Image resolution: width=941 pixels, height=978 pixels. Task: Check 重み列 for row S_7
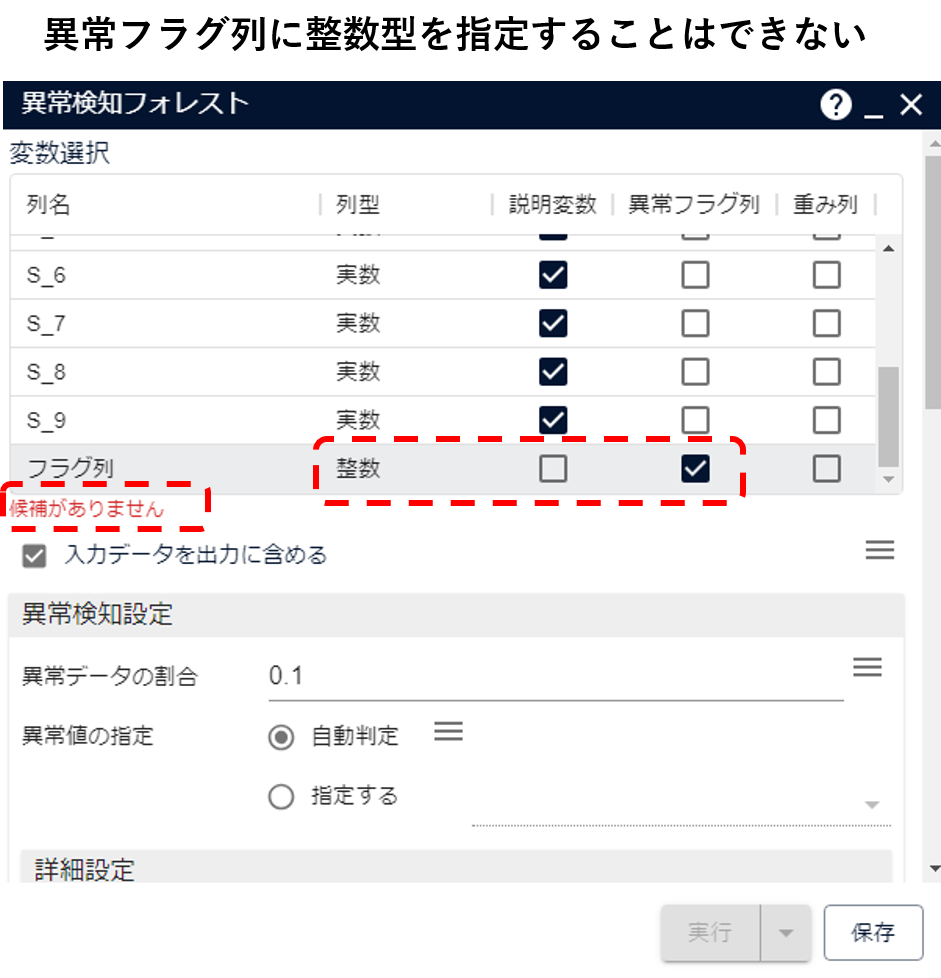(827, 323)
